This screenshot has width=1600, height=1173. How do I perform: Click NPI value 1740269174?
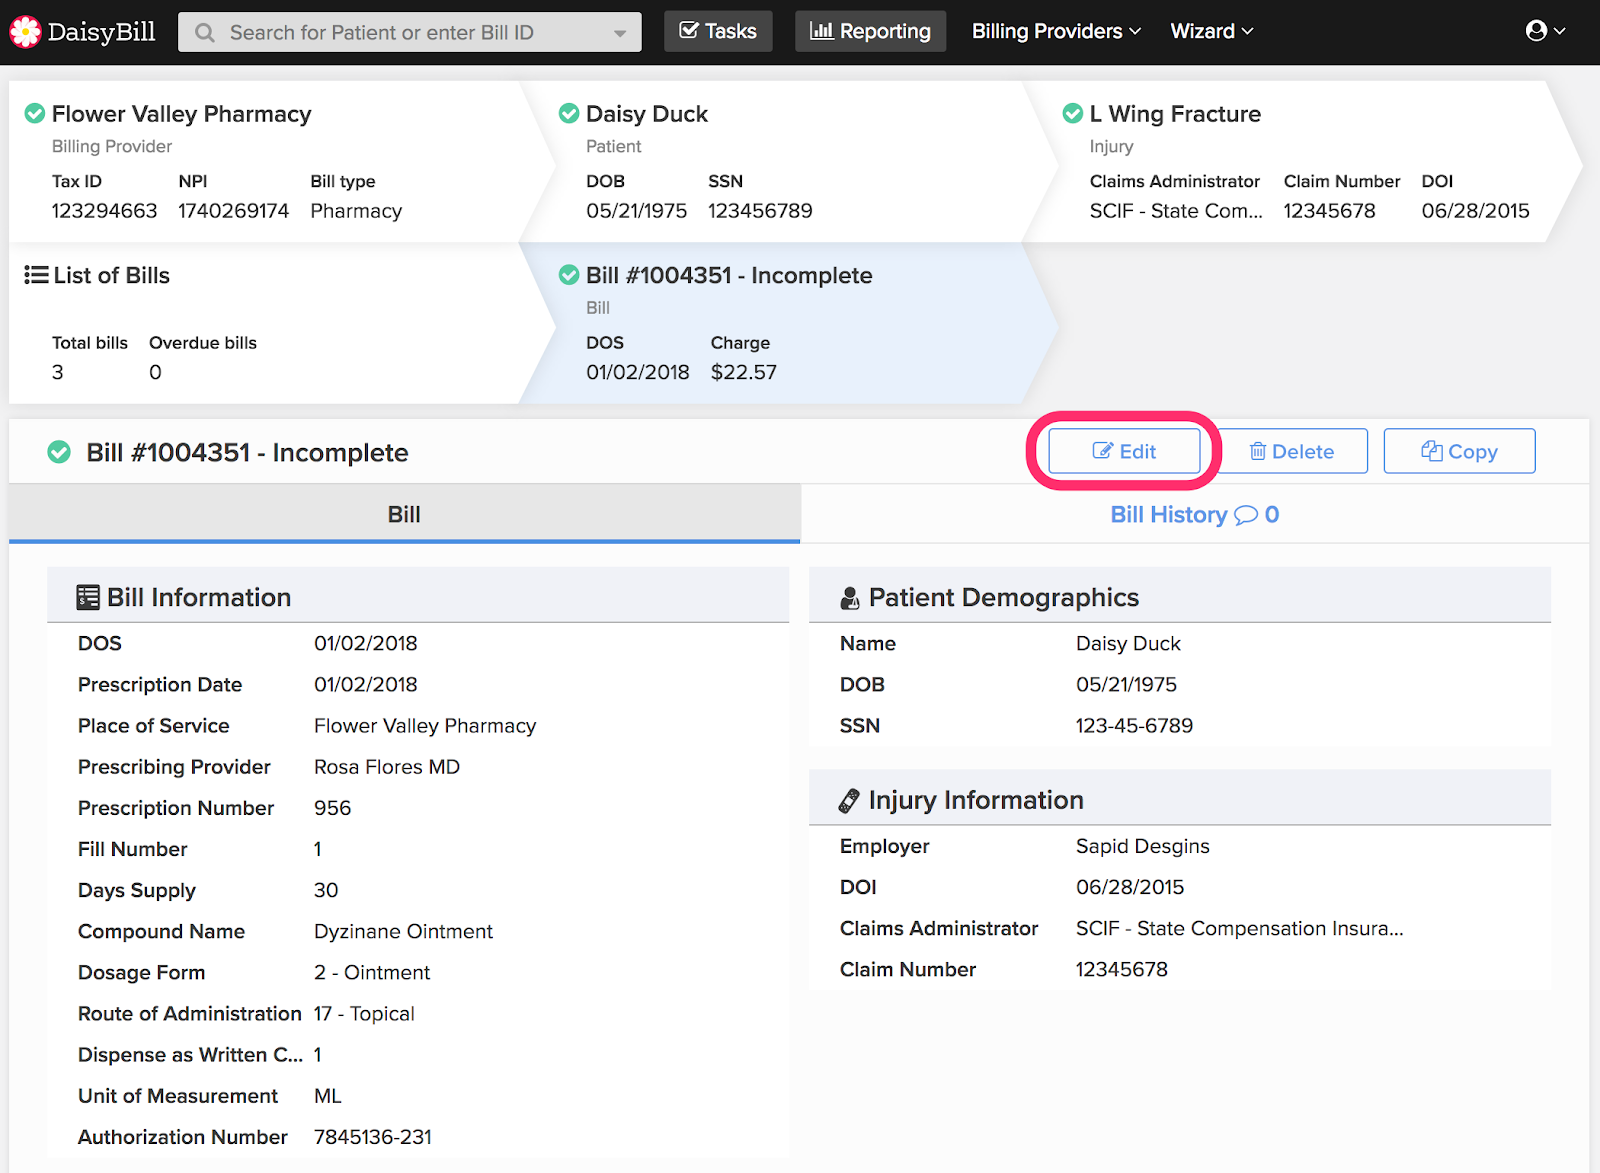point(234,211)
